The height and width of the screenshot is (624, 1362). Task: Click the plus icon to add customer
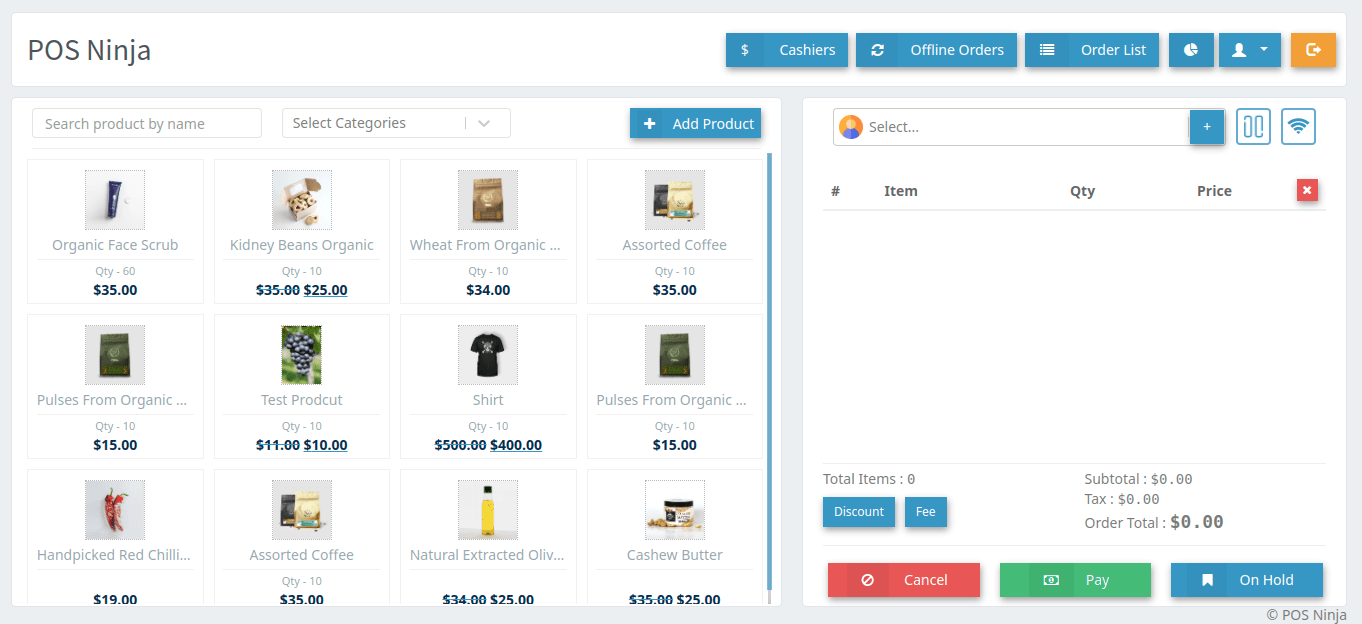1206,127
